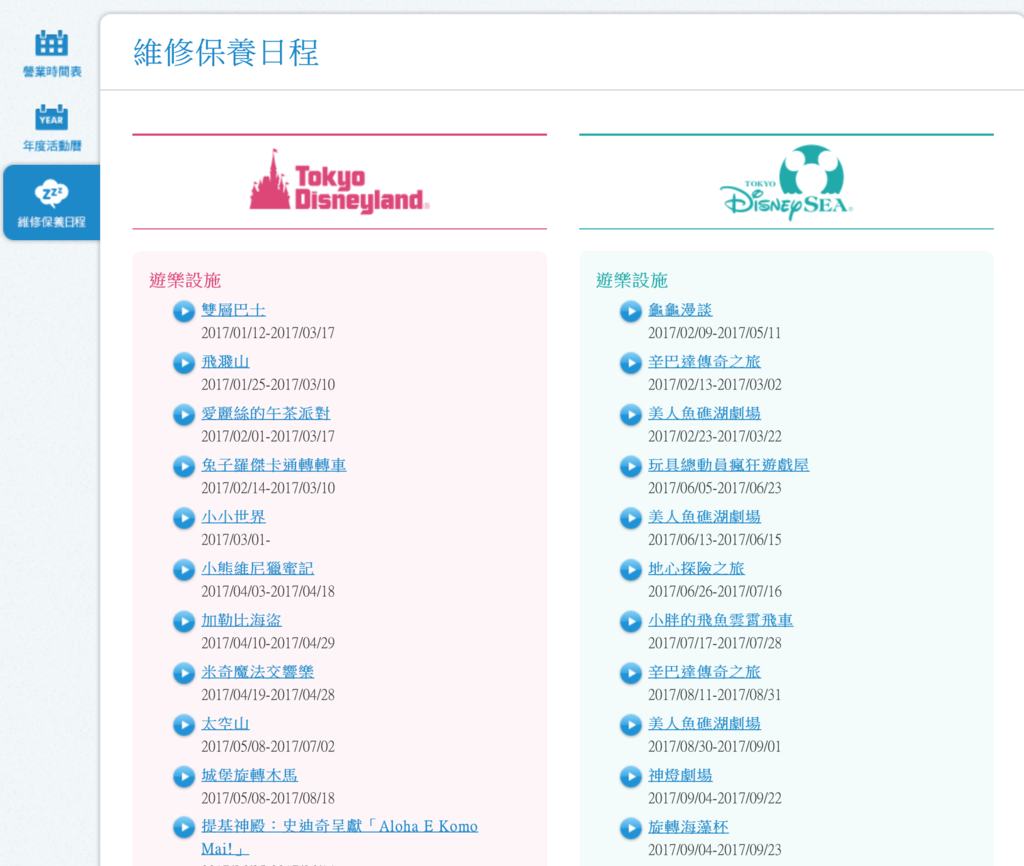Viewport: 1024px width, 866px height.
Task: Open 美人魚礁湖劇場 link dated 2017/02/23
Action: click(x=704, y=413)
